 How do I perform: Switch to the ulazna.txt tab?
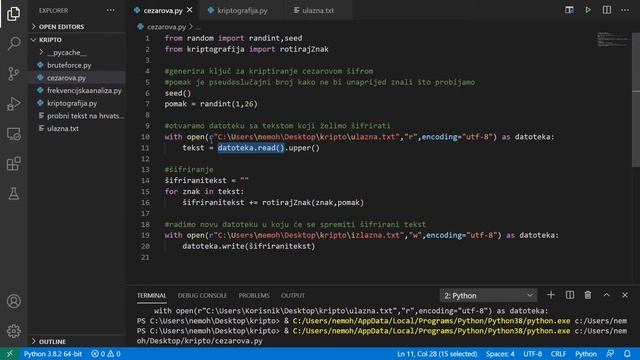pyautogui.click(x=318, y=11)
